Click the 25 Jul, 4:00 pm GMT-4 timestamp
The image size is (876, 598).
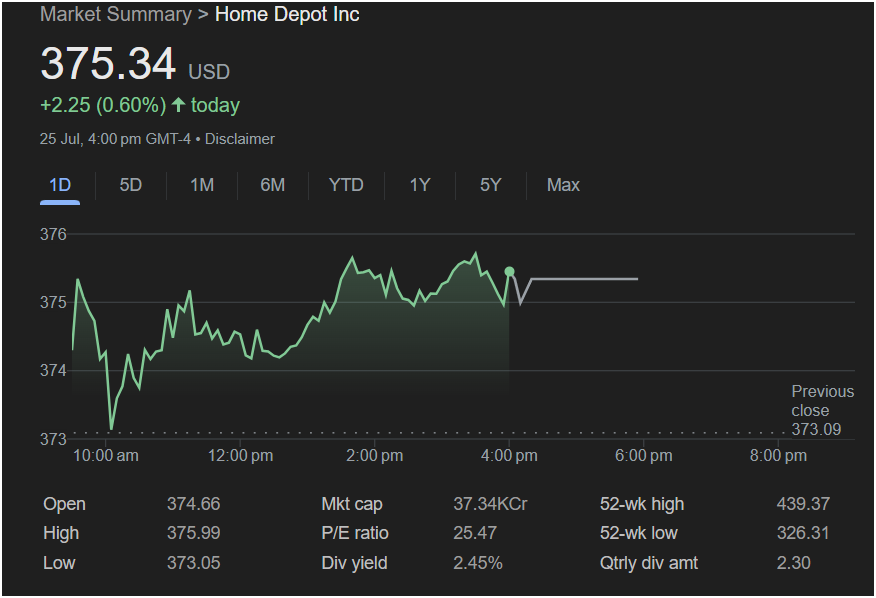pos(115,139)
